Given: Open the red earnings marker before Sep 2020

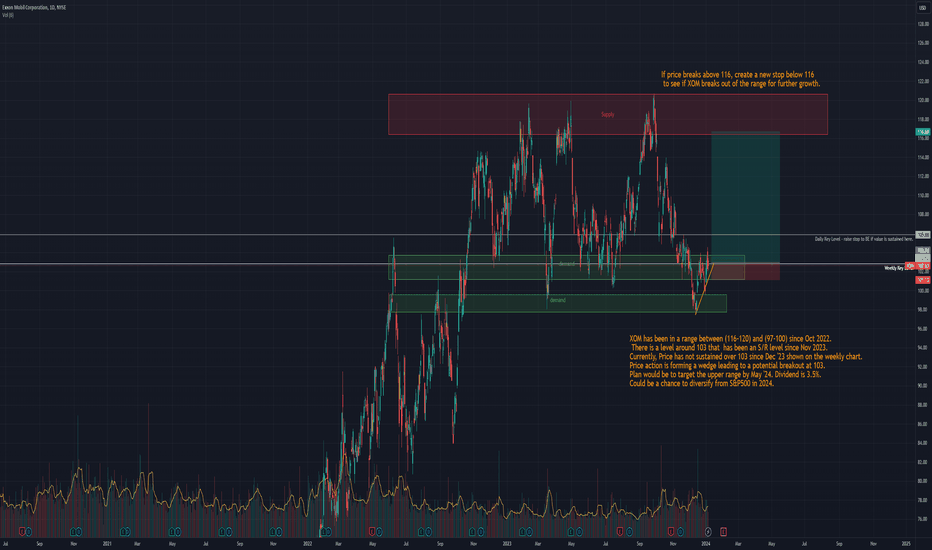Looking at the screenshot, I should 23,532.
